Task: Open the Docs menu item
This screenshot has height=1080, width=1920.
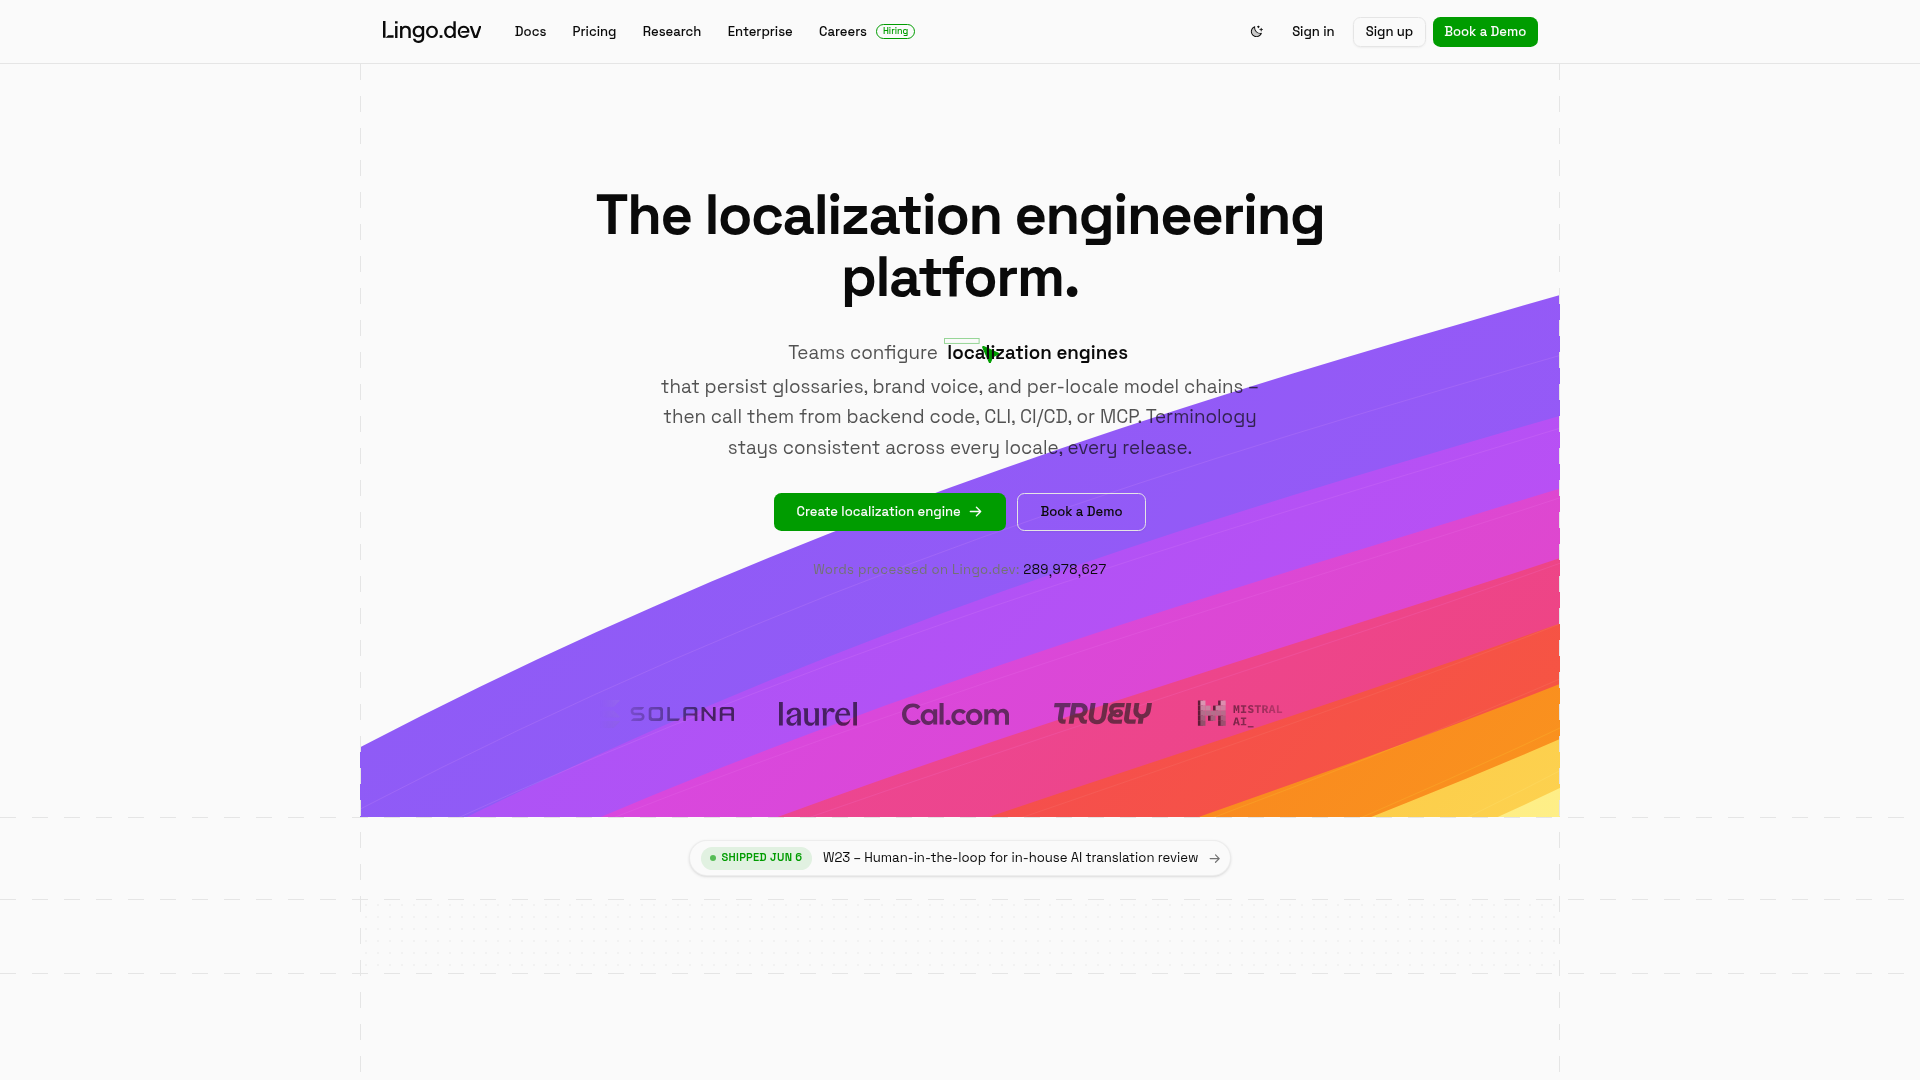Action: coord(530,32)
